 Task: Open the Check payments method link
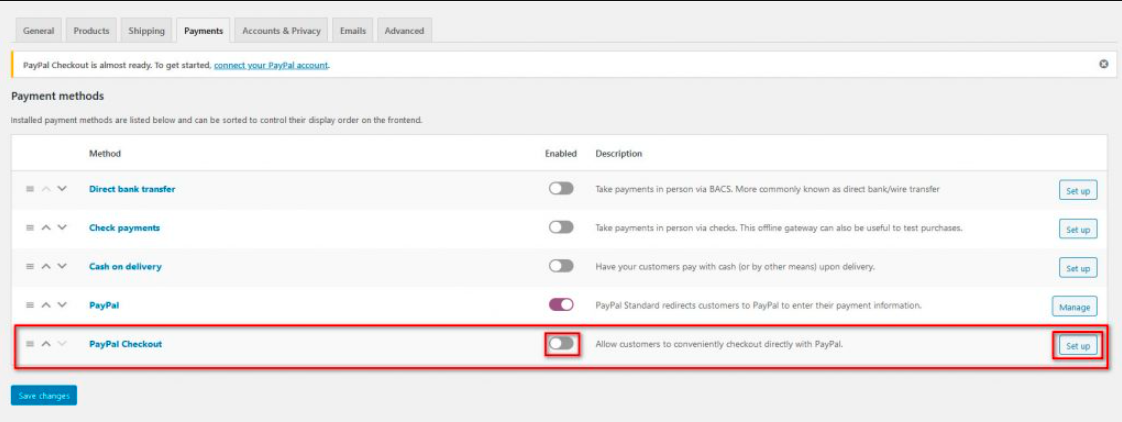click(x=124, y=228)
